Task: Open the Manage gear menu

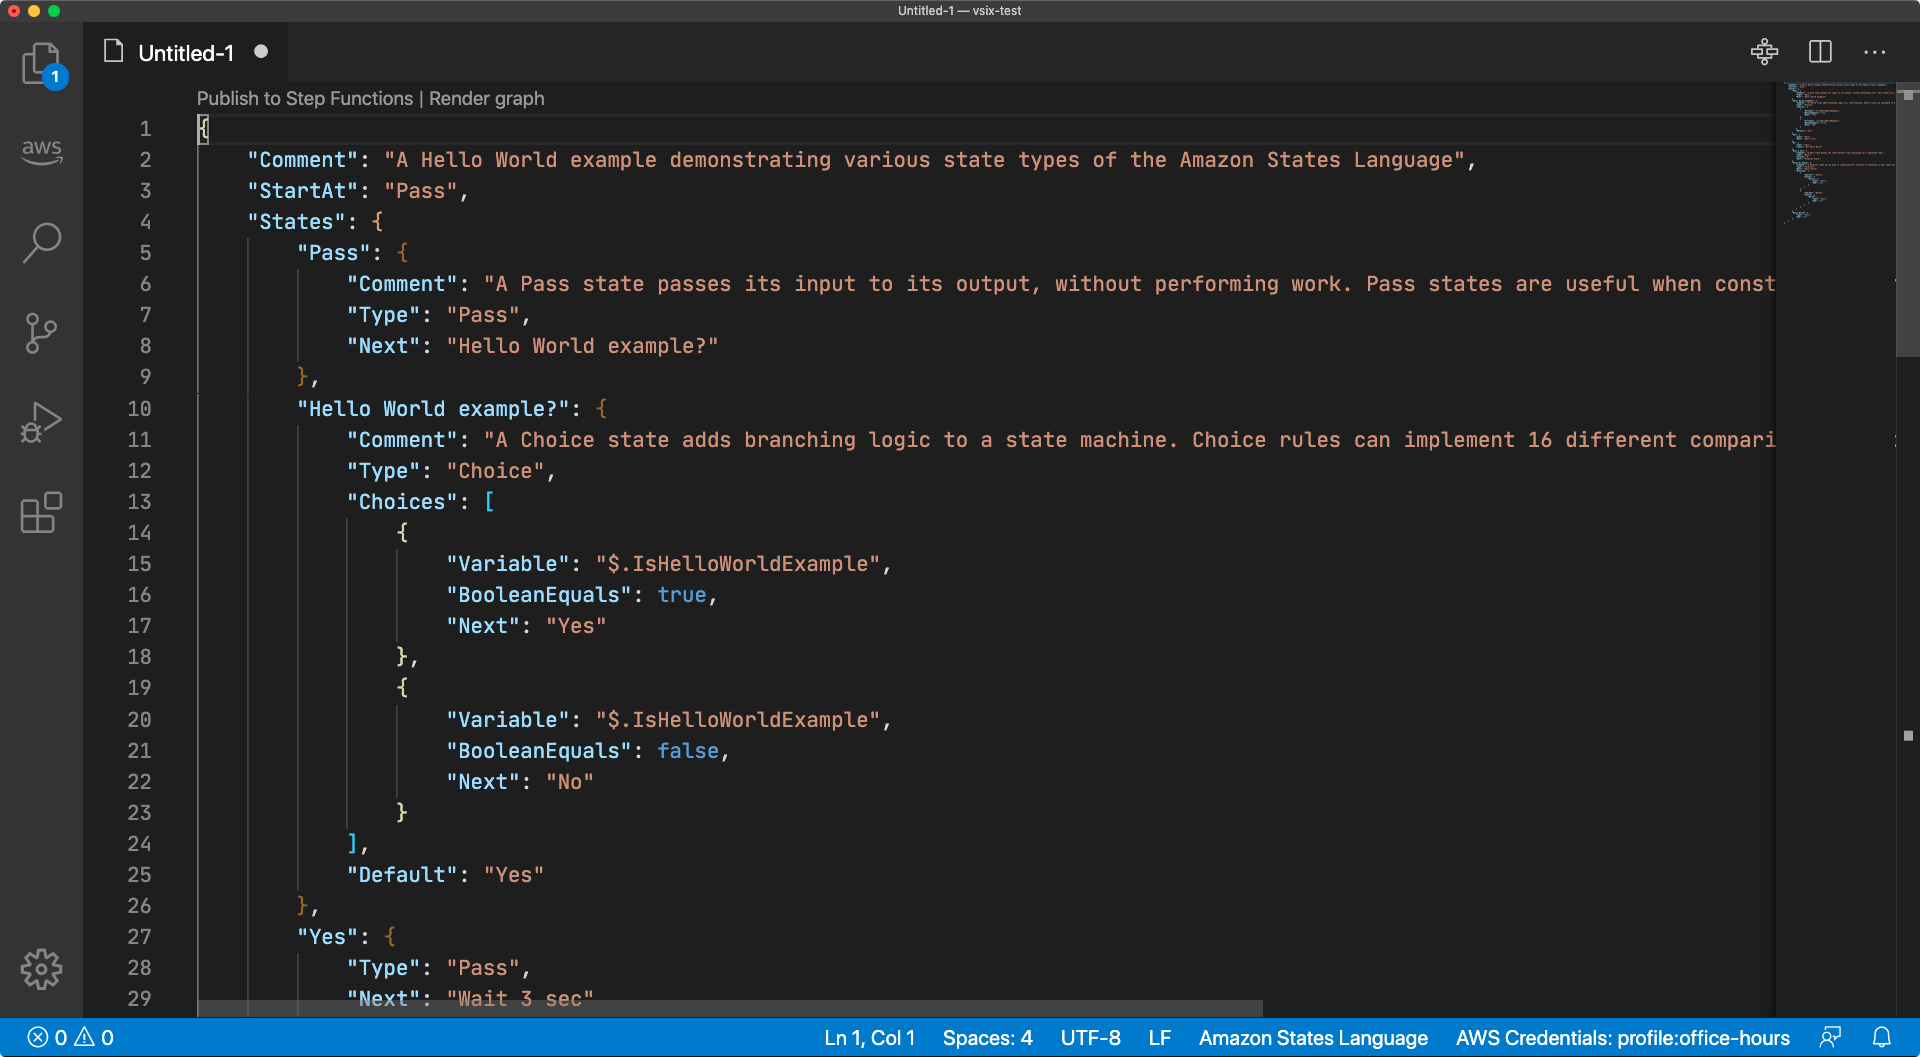Action: pyautogui.click(x=41, y=969)
